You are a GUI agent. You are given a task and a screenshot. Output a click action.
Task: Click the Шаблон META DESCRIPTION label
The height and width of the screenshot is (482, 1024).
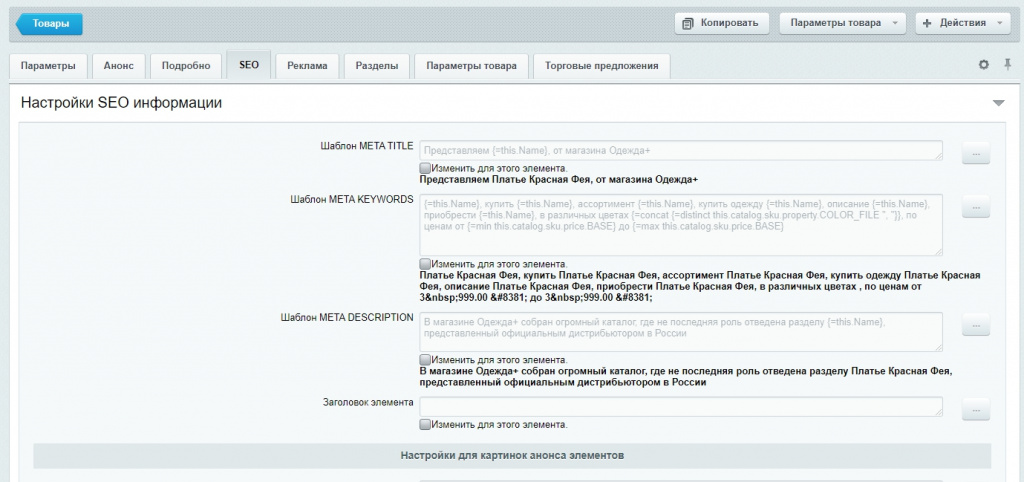347,317
